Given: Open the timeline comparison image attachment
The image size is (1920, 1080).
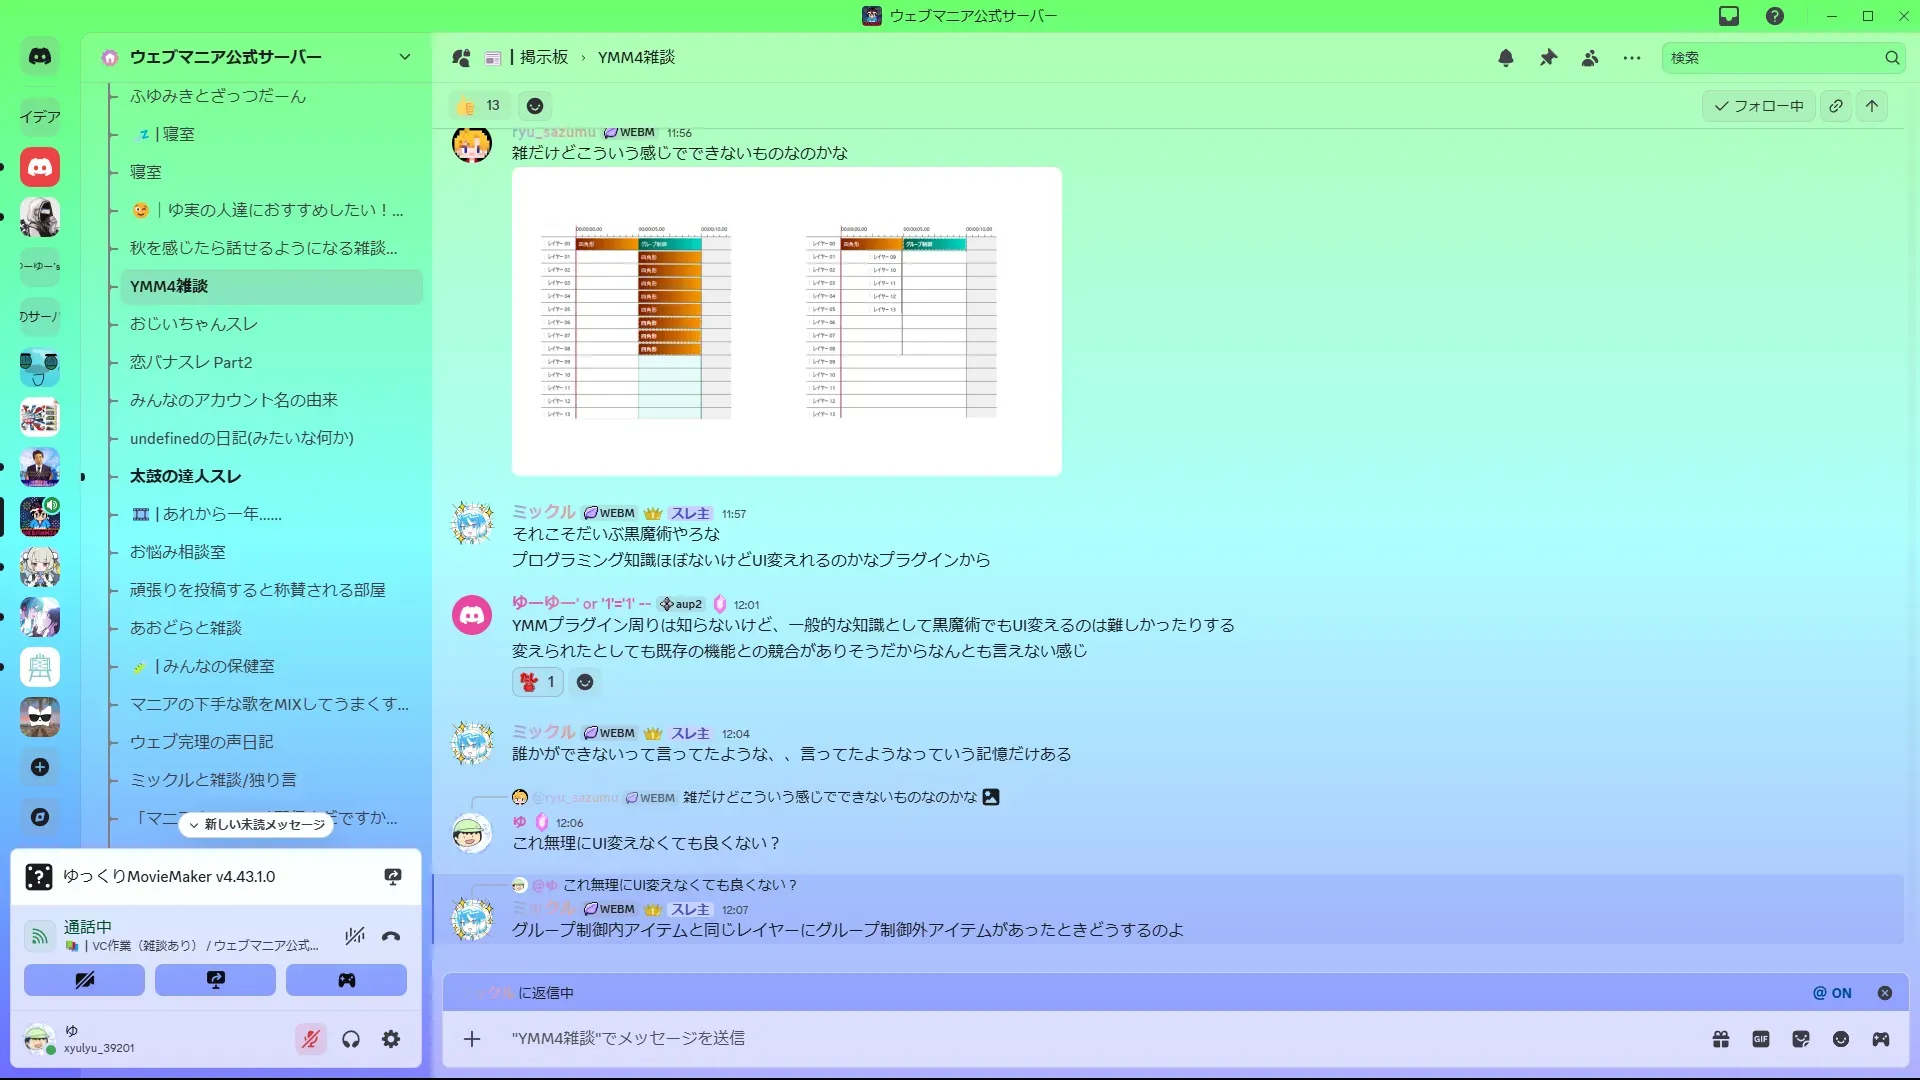Looking at the screenshot, I should [x=786, y=321].
